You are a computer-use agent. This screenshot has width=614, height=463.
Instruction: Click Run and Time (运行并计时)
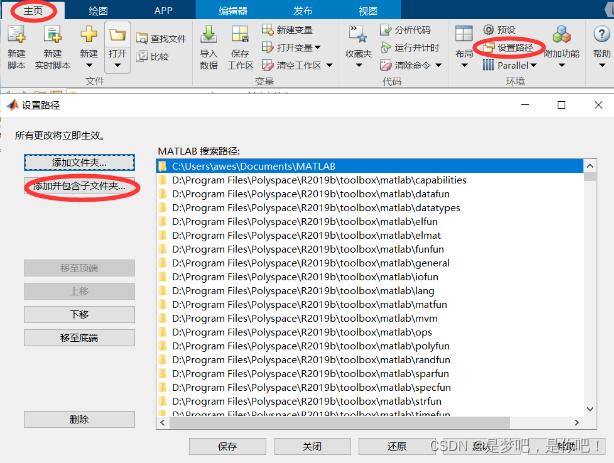click(410, 47)
